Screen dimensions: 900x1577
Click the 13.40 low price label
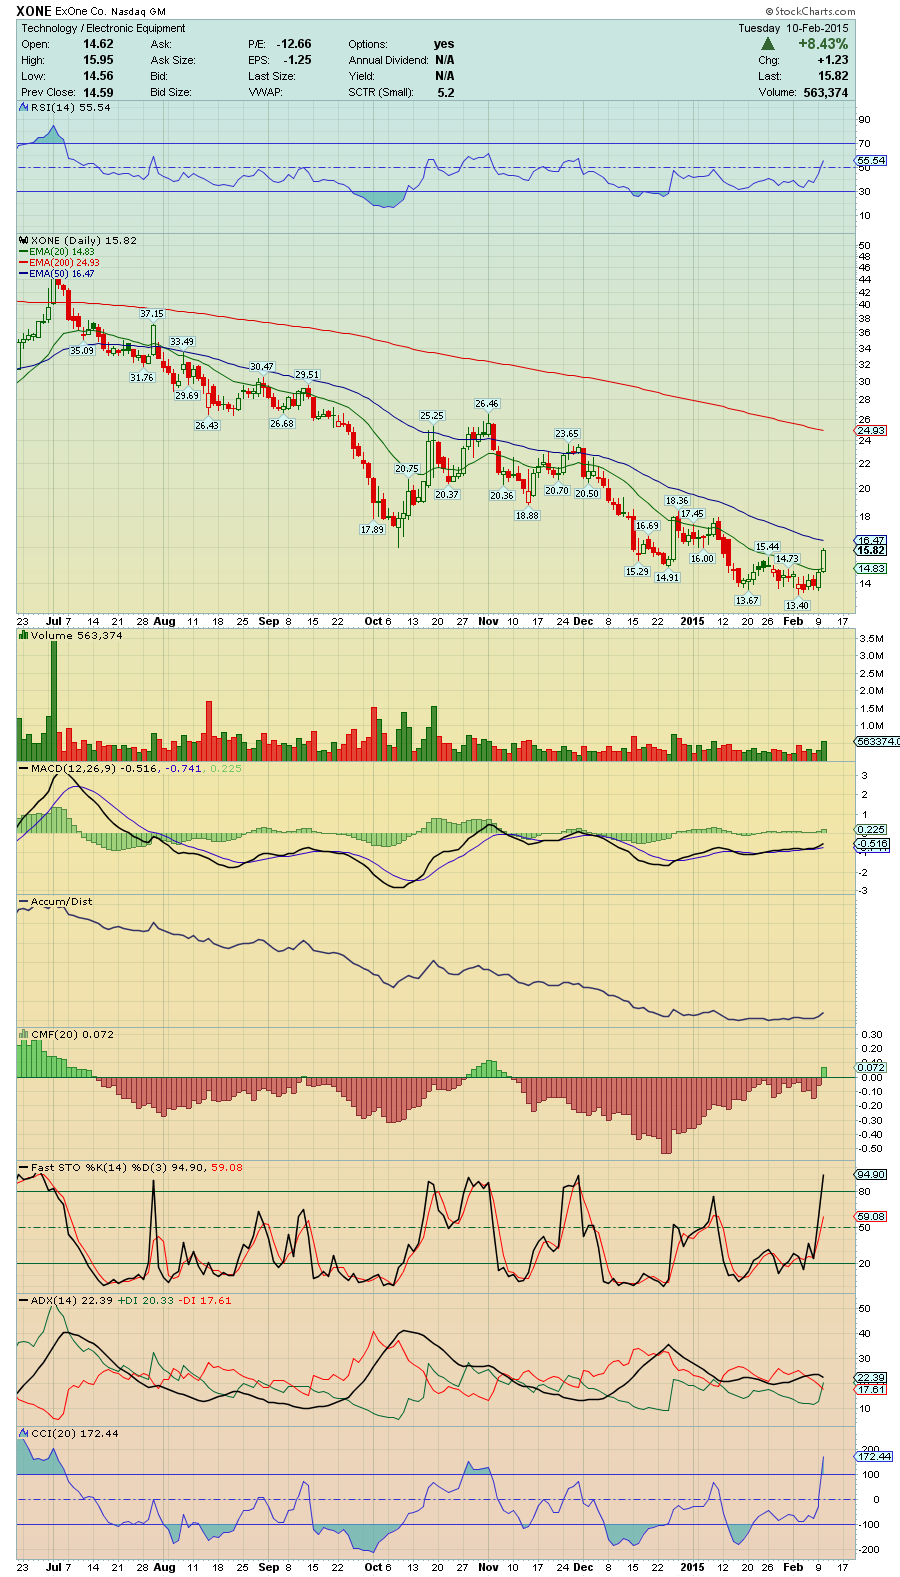796,605
